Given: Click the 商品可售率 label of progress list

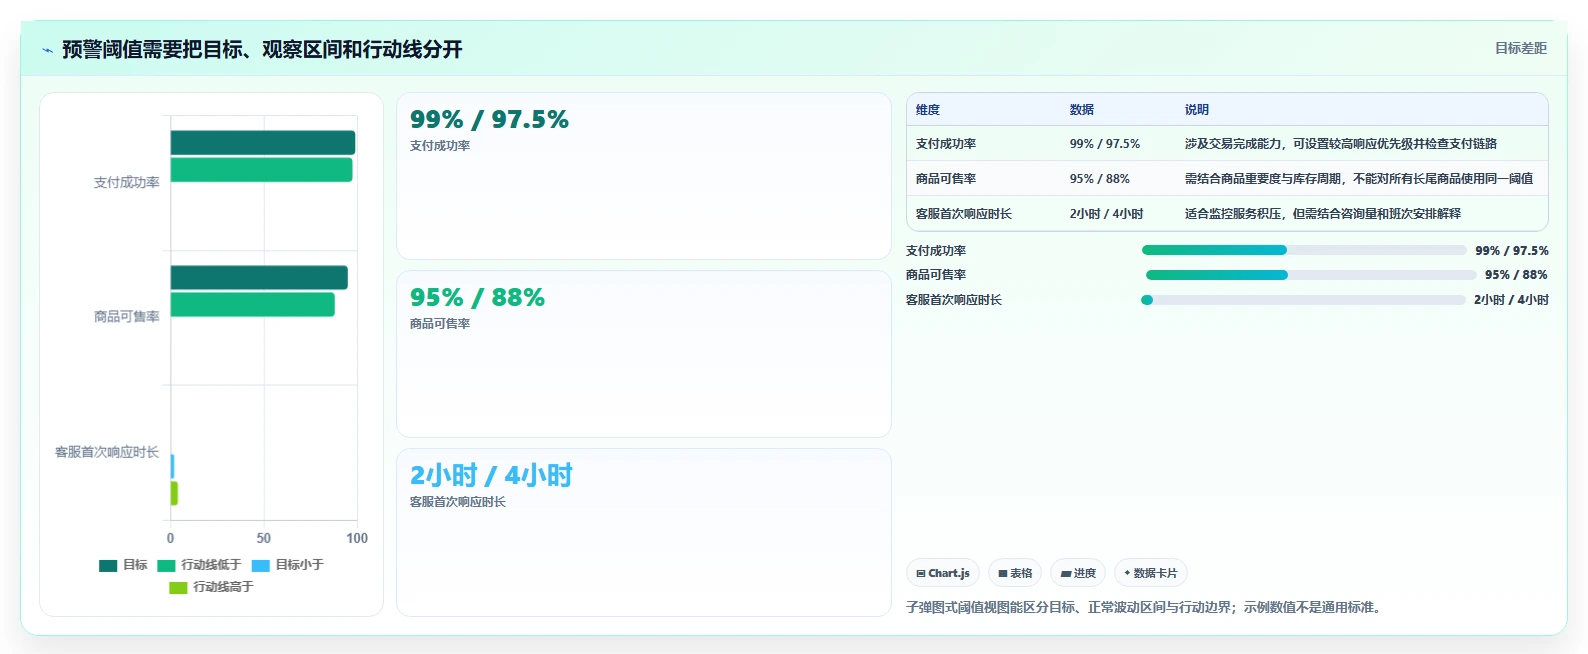Looking at the screenshot, I should 936,275.
